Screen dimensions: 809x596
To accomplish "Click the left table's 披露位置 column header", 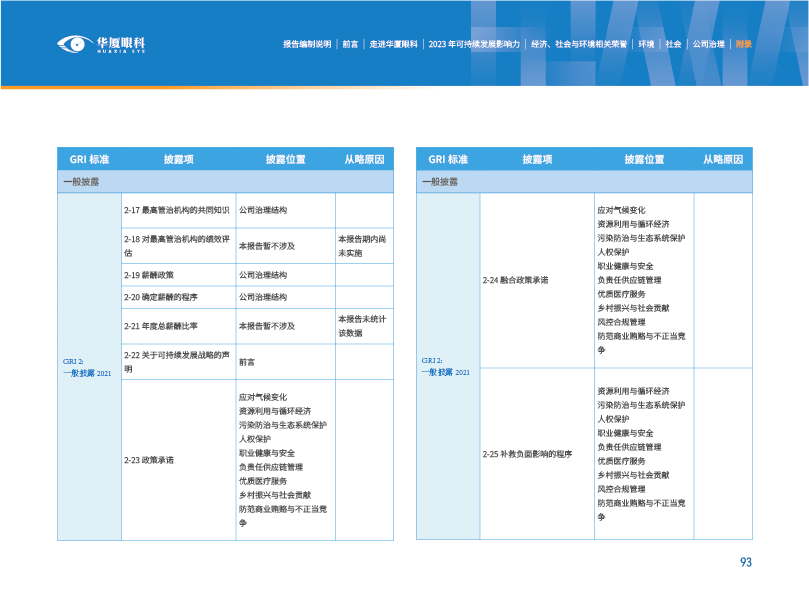I will pyautogui.click(x=285, y=159).
